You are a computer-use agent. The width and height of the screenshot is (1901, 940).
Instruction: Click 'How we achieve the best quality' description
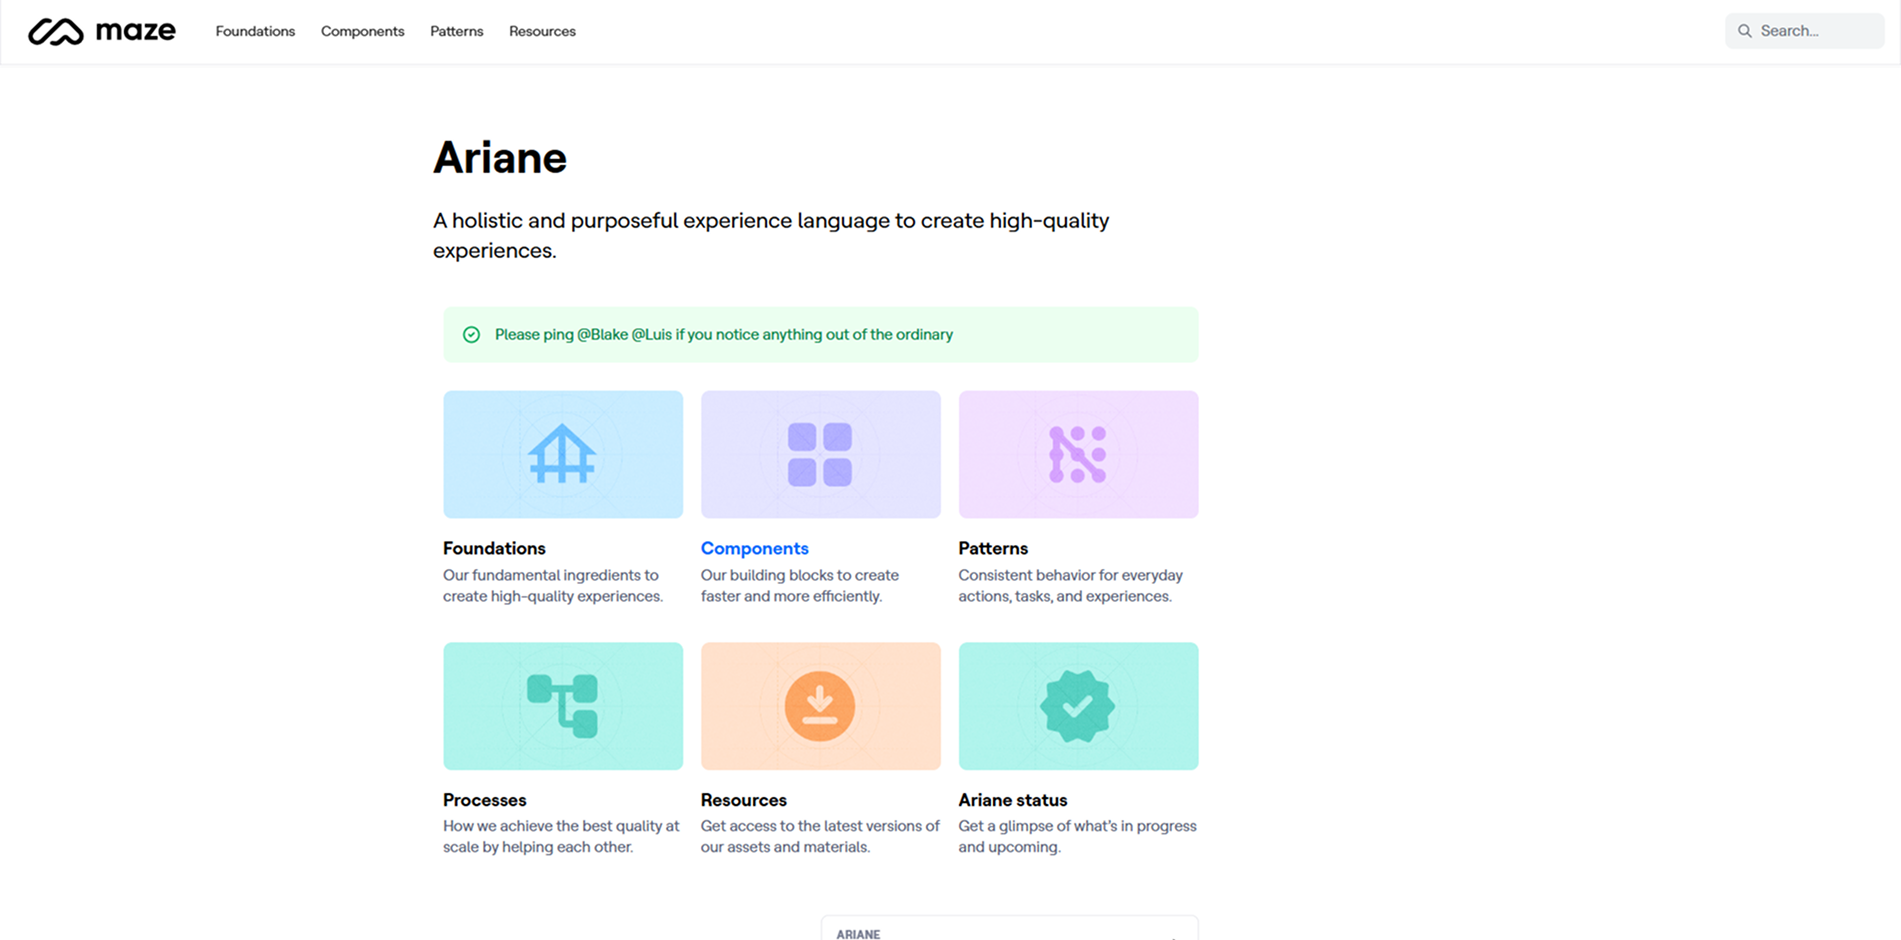pos(561,837)
